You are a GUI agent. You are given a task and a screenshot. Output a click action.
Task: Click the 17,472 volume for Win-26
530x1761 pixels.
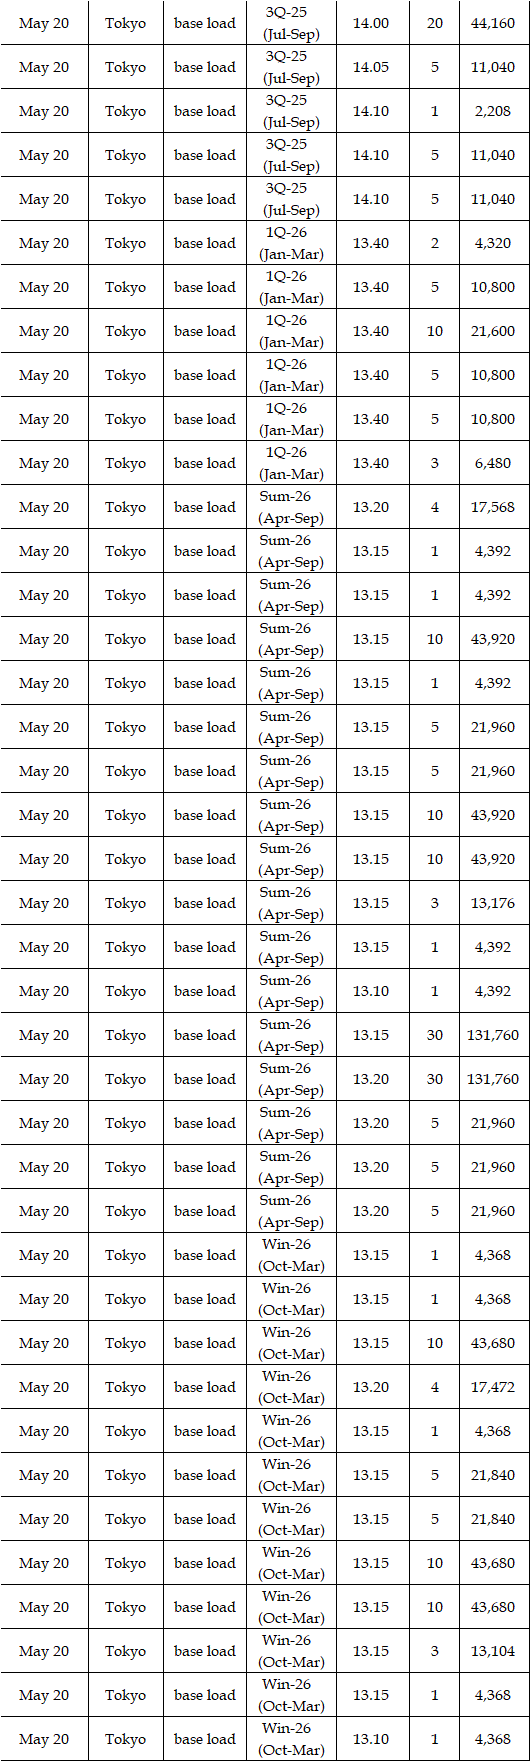[x=493, y=1387]
